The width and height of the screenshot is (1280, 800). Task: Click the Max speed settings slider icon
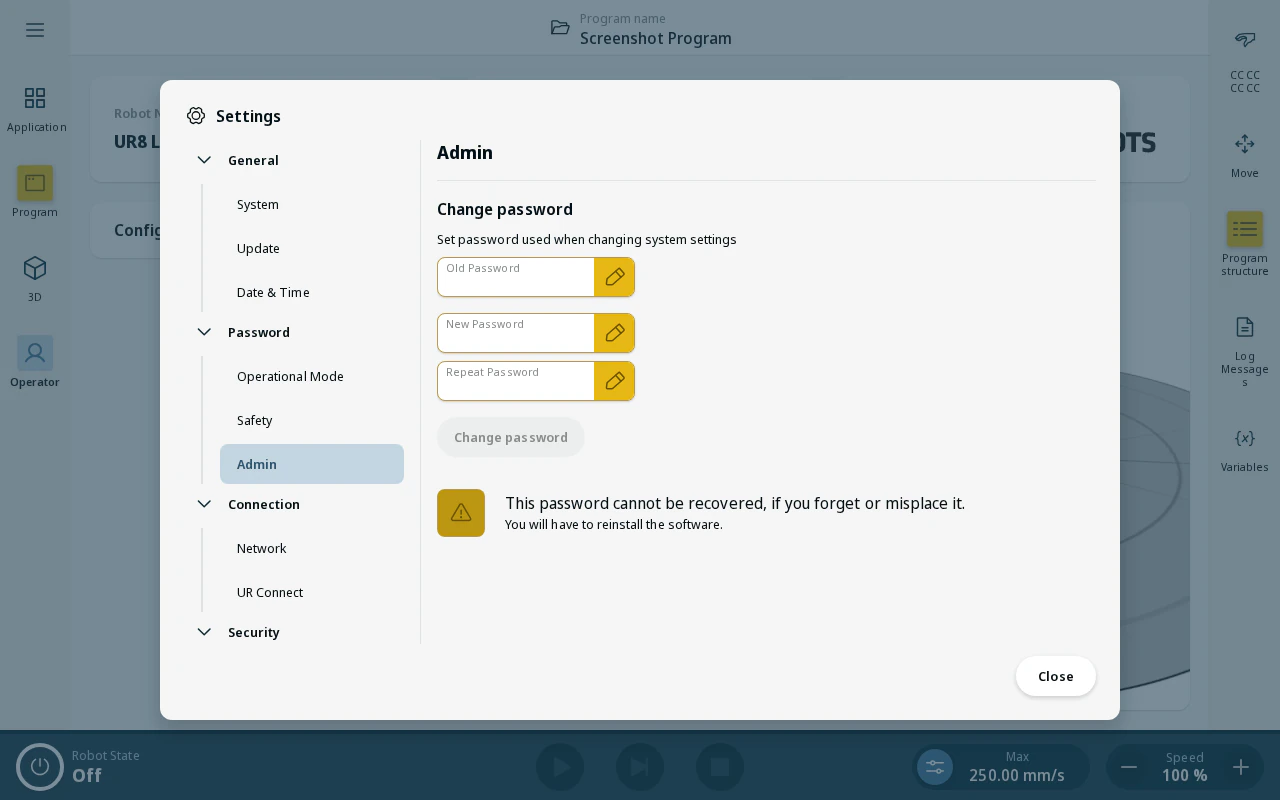[x=935, y=767]
